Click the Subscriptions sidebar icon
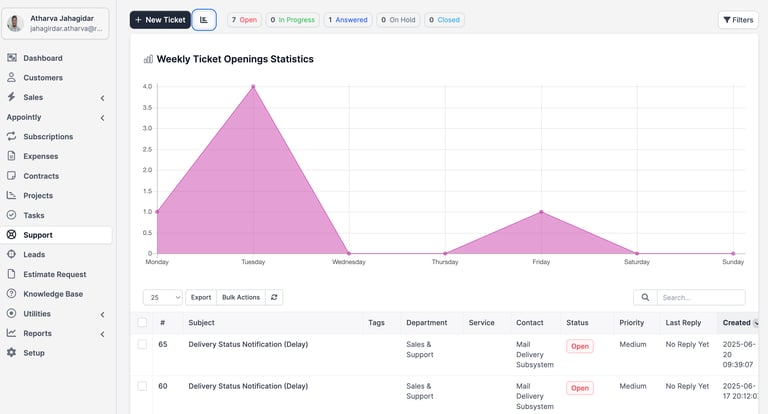Viewport: 768px width, 414px height. [12, 136]
